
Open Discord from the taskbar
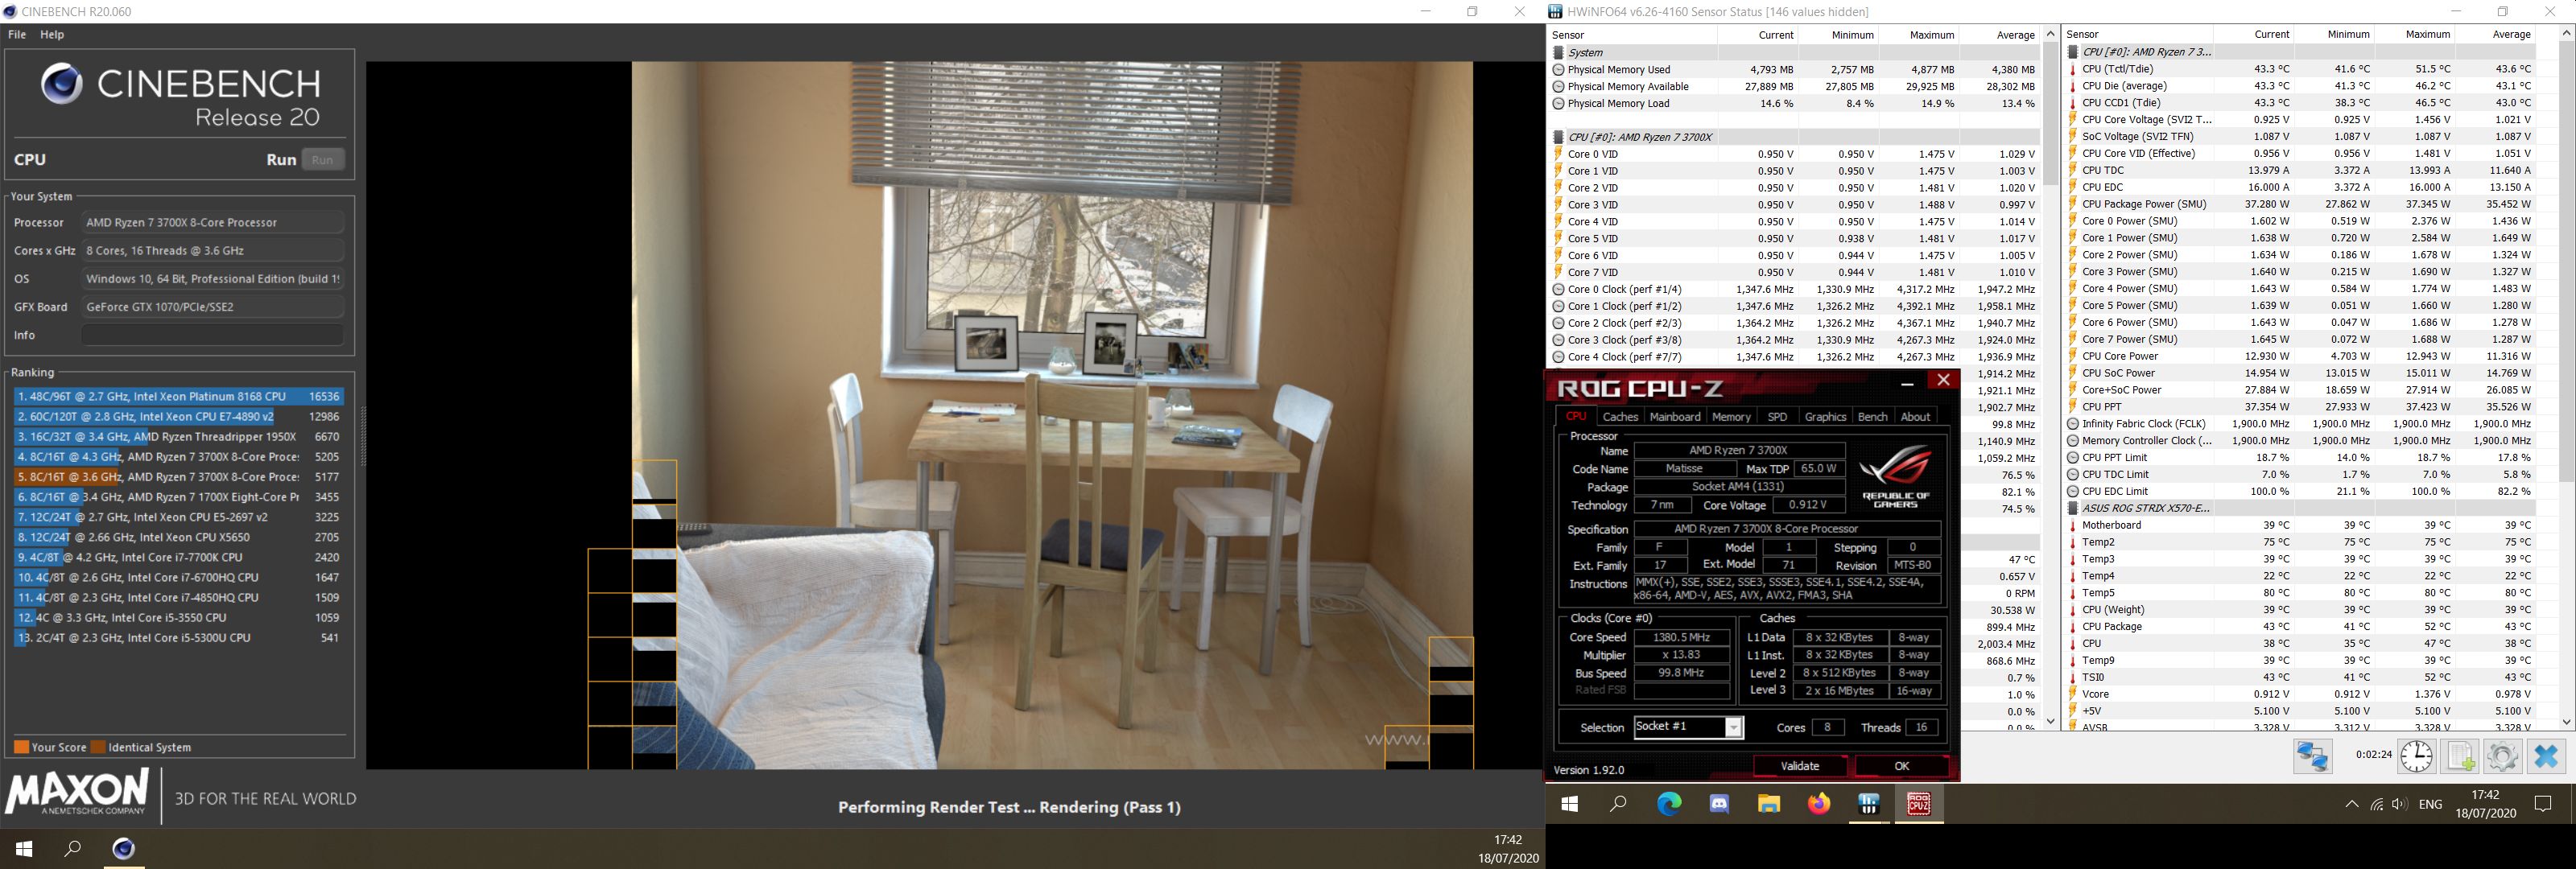pos(1719,804)
